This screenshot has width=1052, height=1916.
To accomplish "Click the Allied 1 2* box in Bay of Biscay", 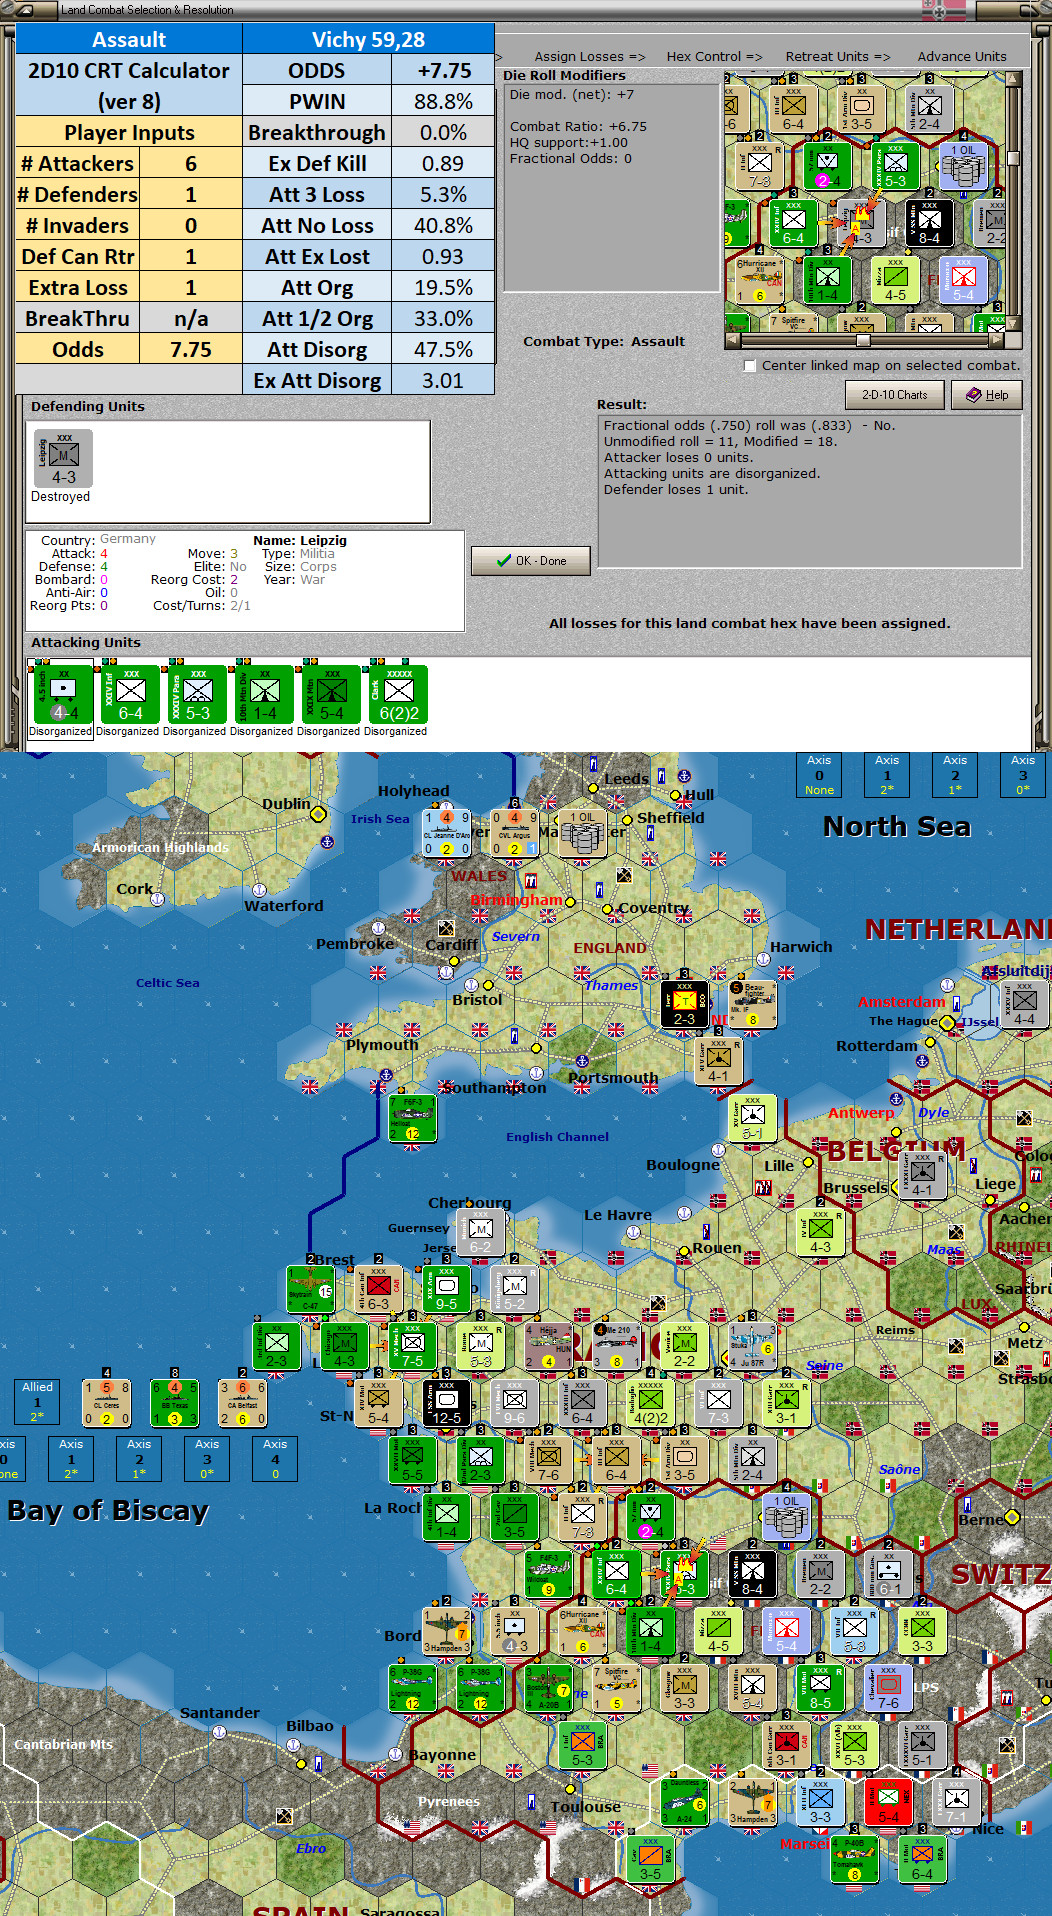I will point(37,1402).
